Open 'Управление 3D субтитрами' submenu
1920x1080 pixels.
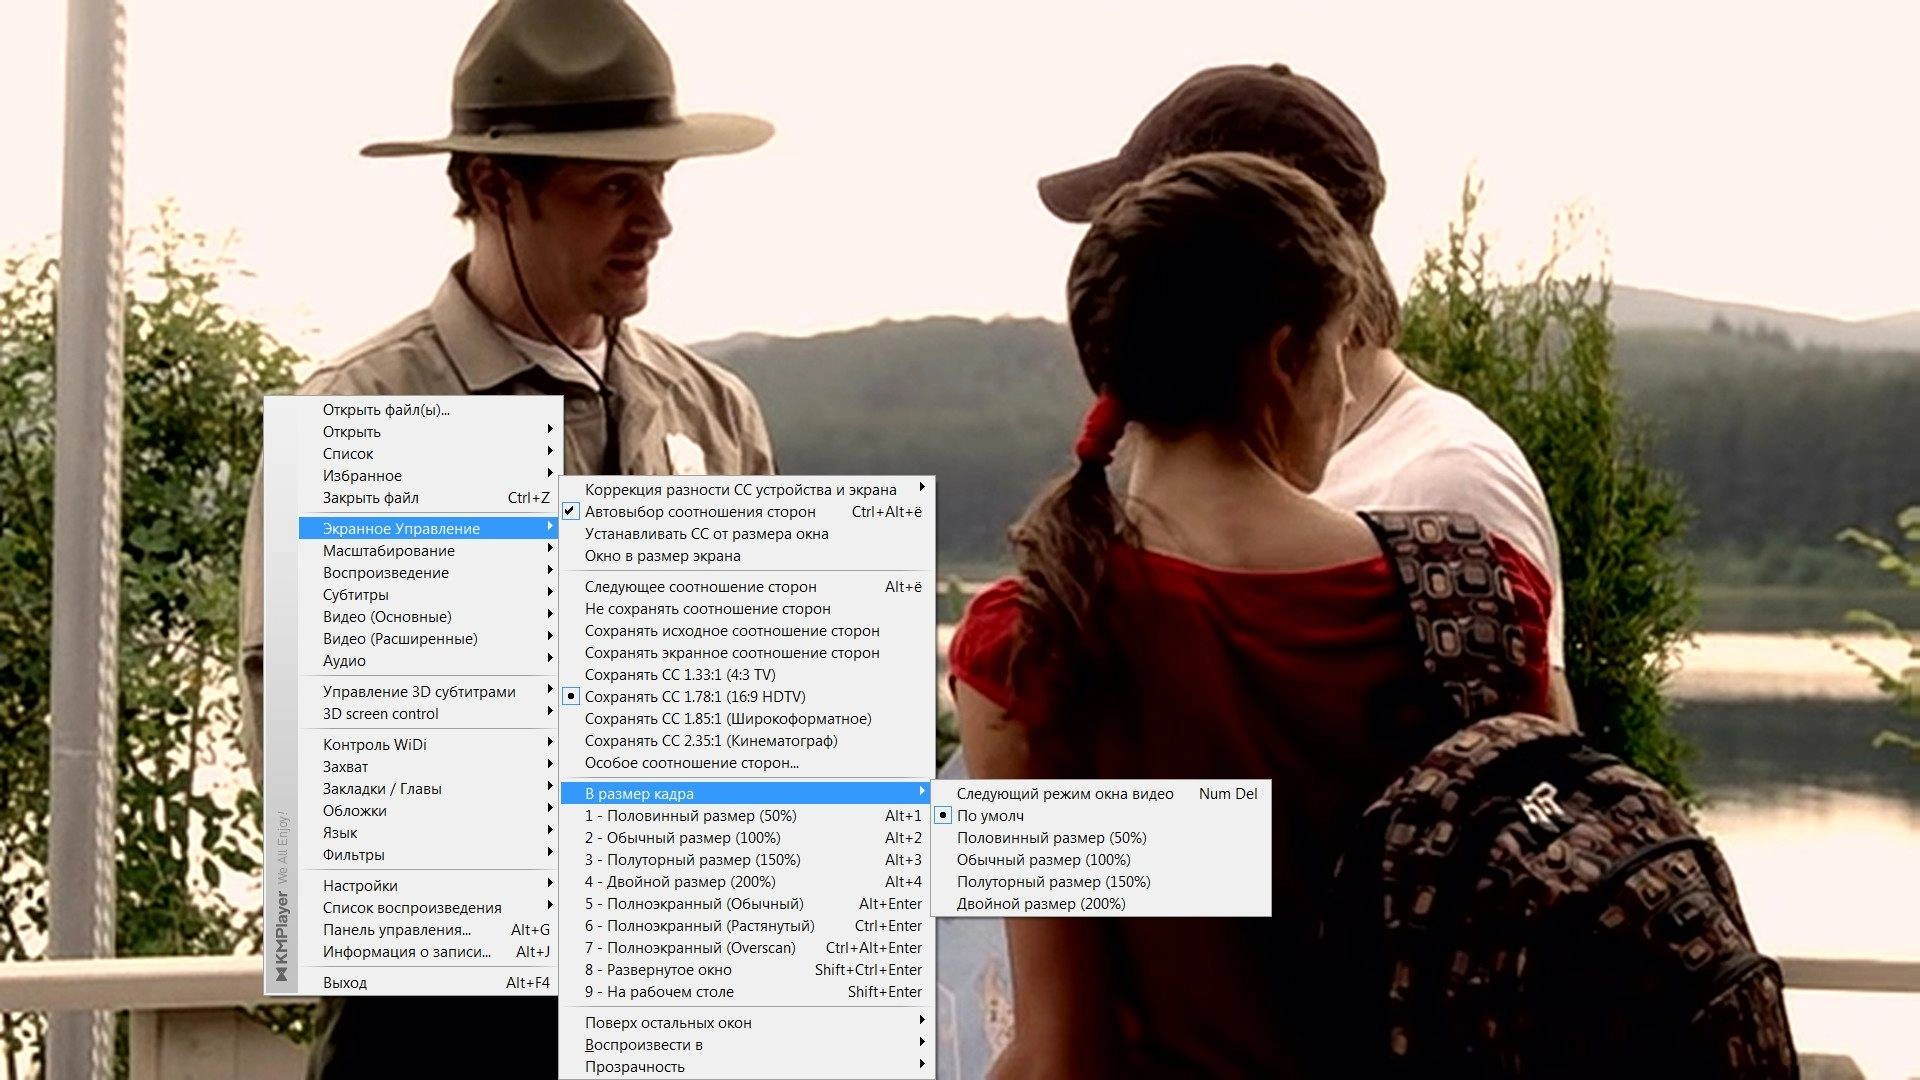pos(428,691)
